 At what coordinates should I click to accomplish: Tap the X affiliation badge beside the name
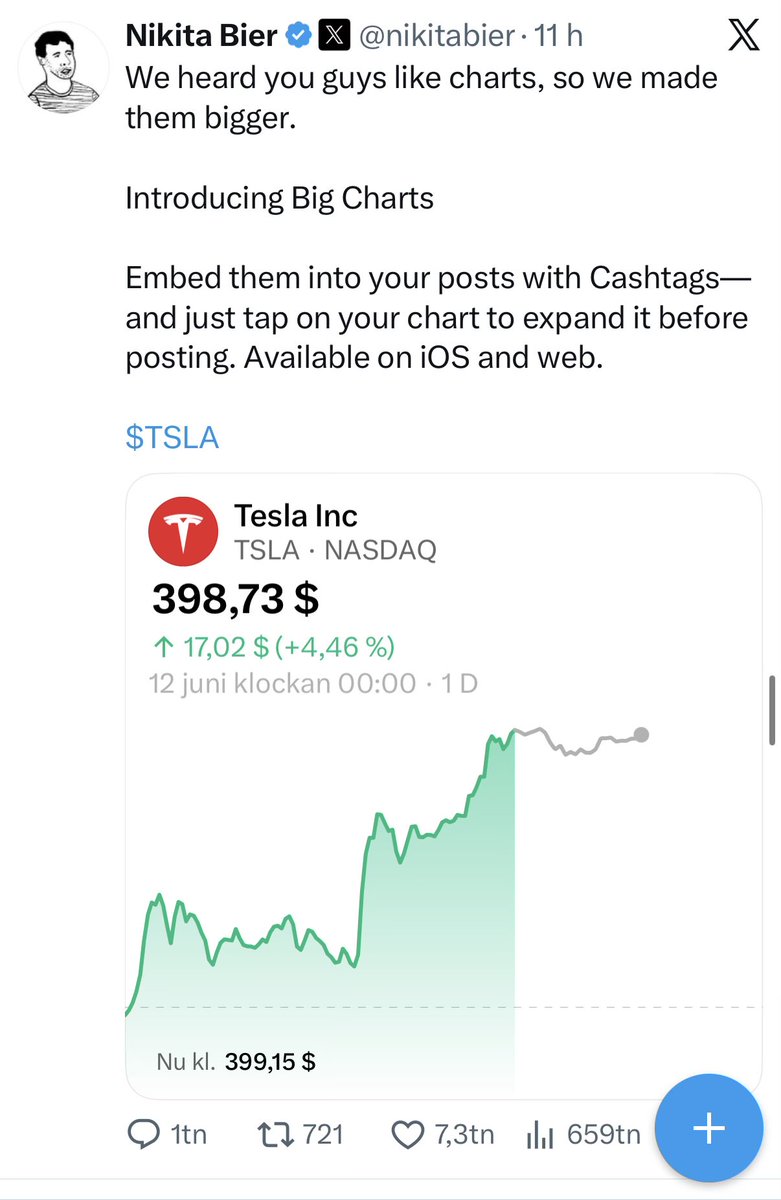point(331,38)
